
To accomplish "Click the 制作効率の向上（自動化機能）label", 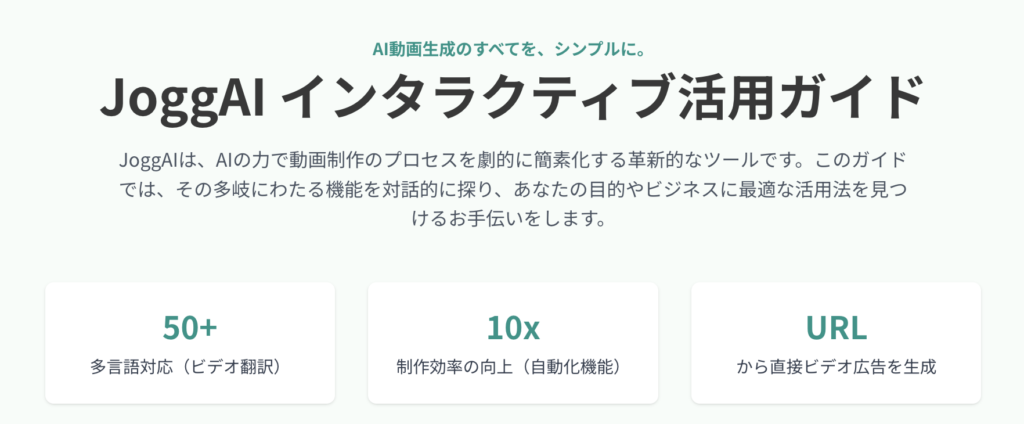I will pos(513,367).
